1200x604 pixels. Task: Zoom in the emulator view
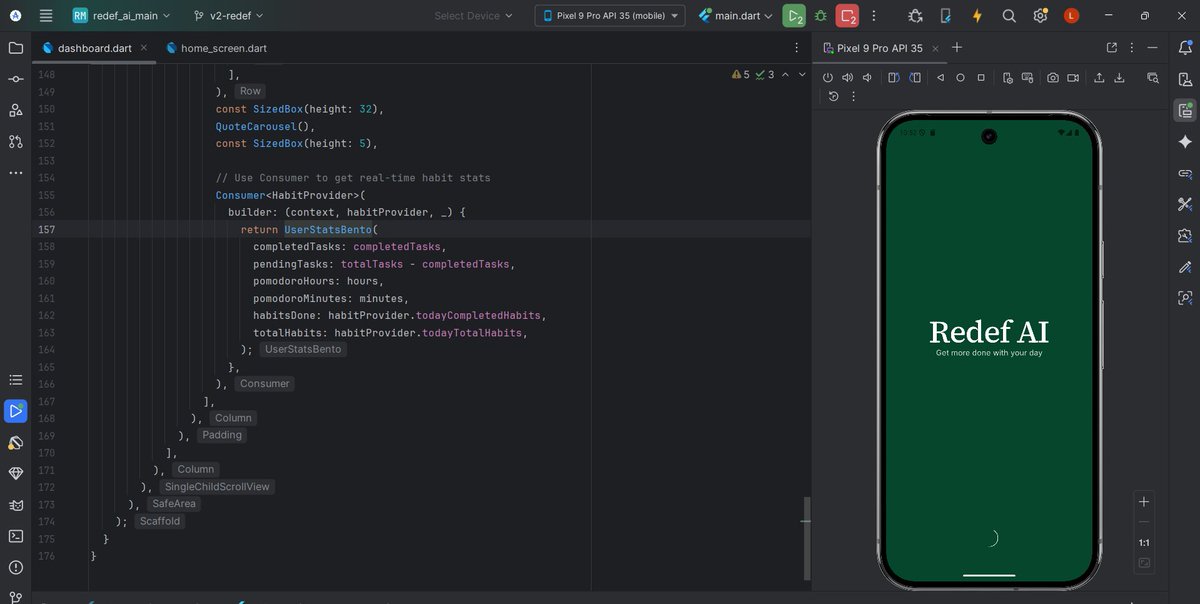[1144, 502]
